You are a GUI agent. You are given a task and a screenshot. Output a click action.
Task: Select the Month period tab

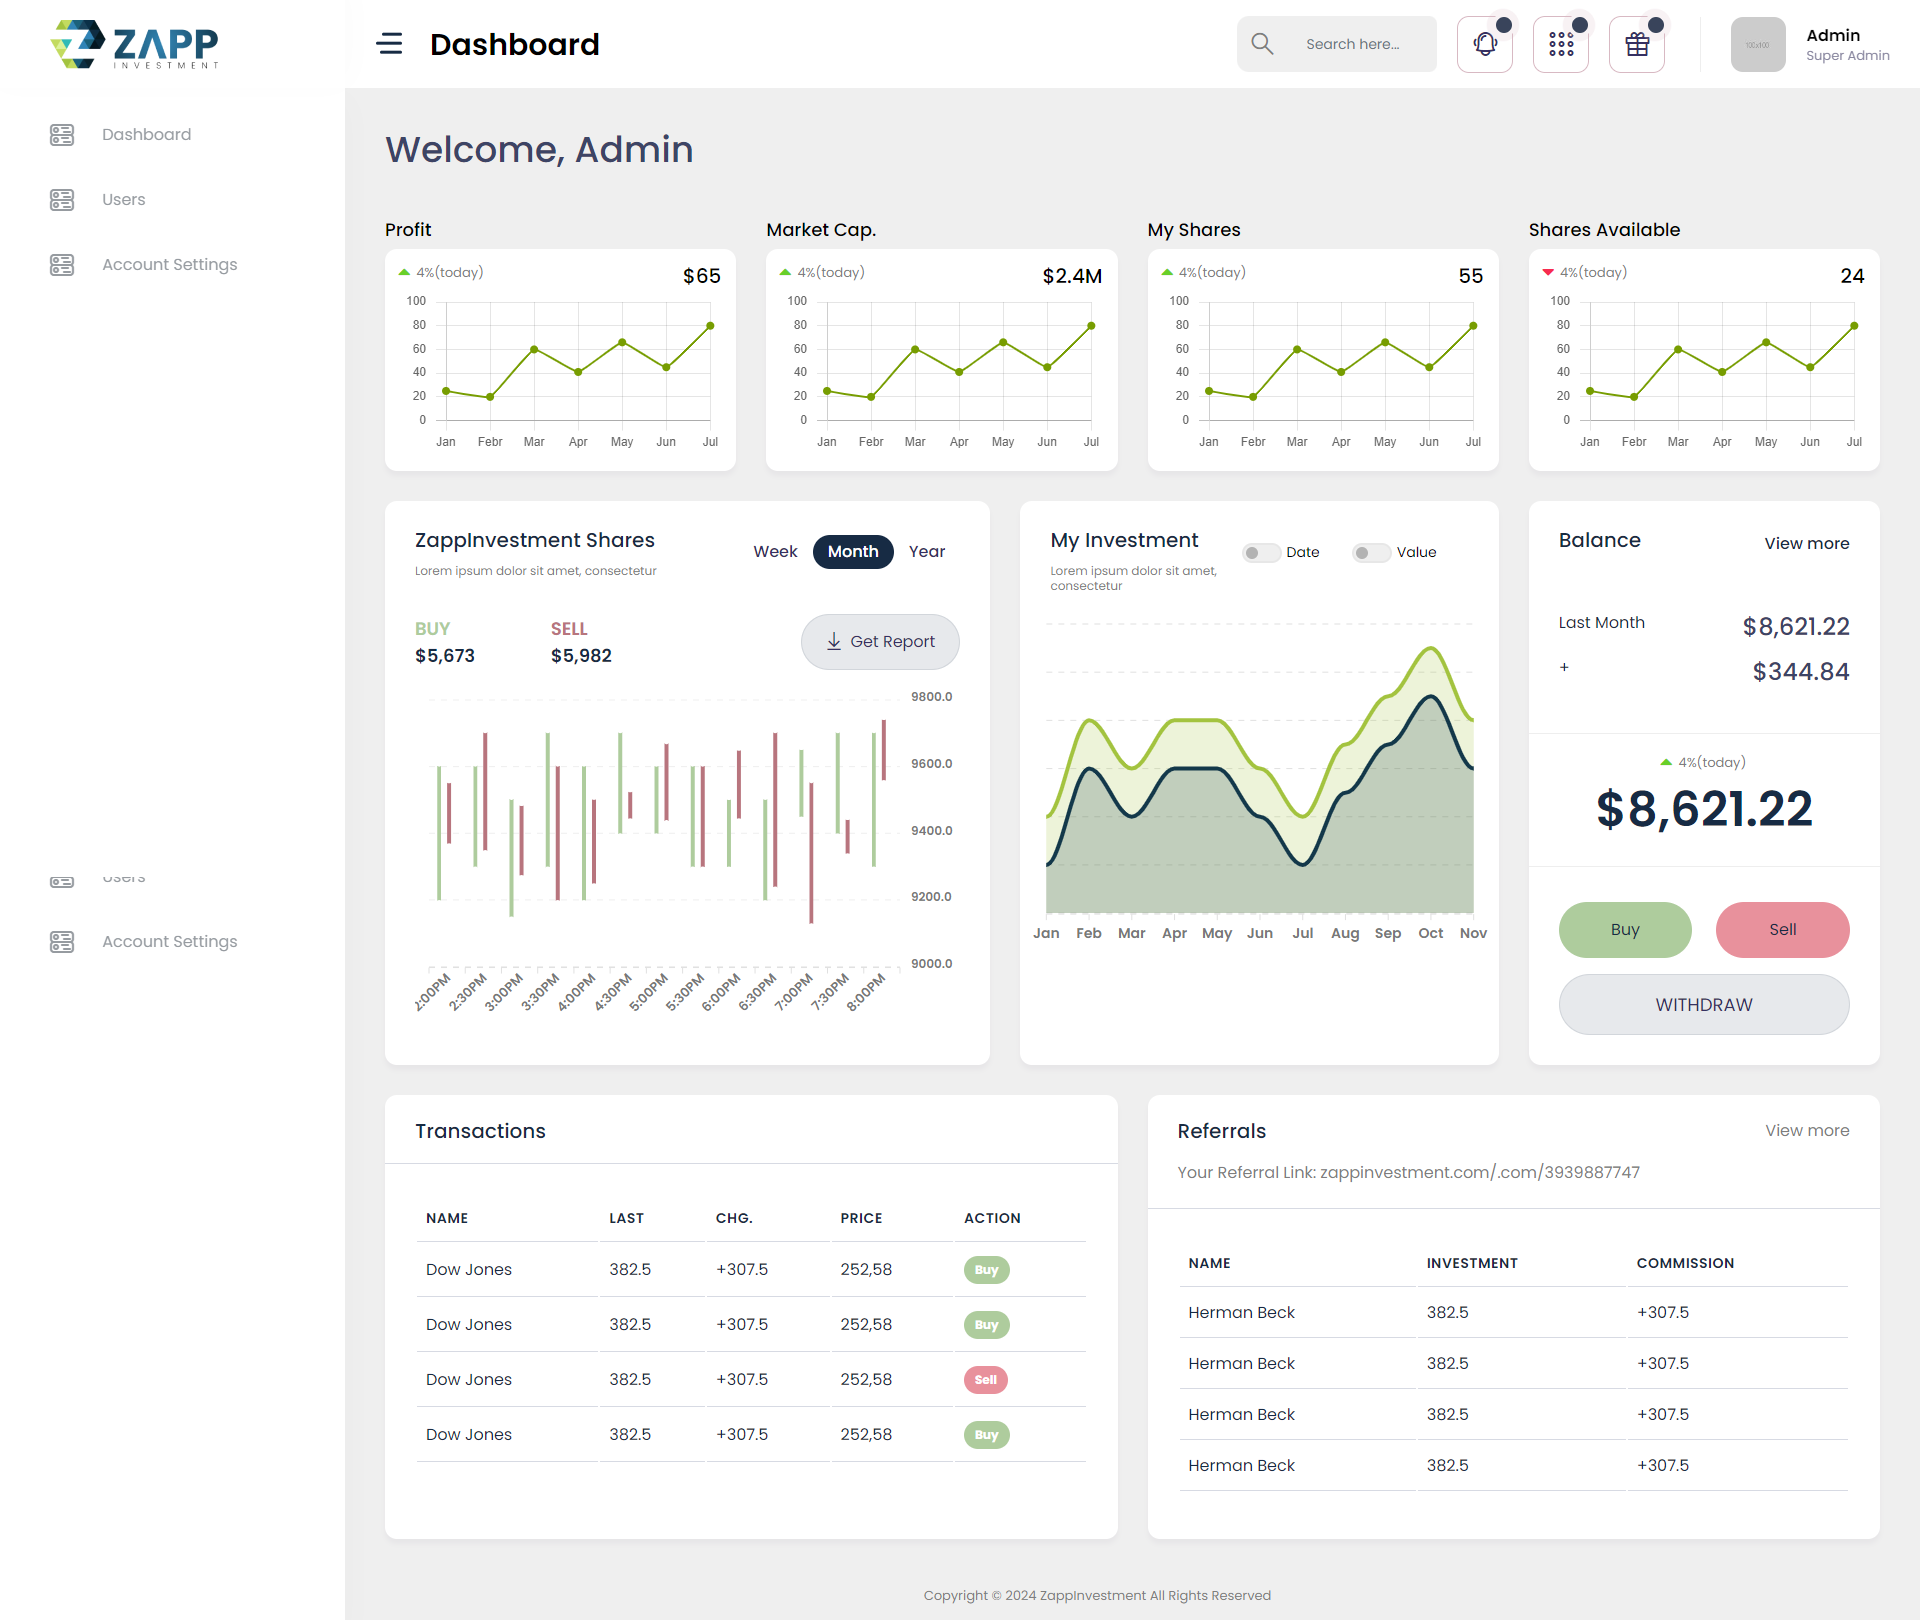tap(852, 552)
